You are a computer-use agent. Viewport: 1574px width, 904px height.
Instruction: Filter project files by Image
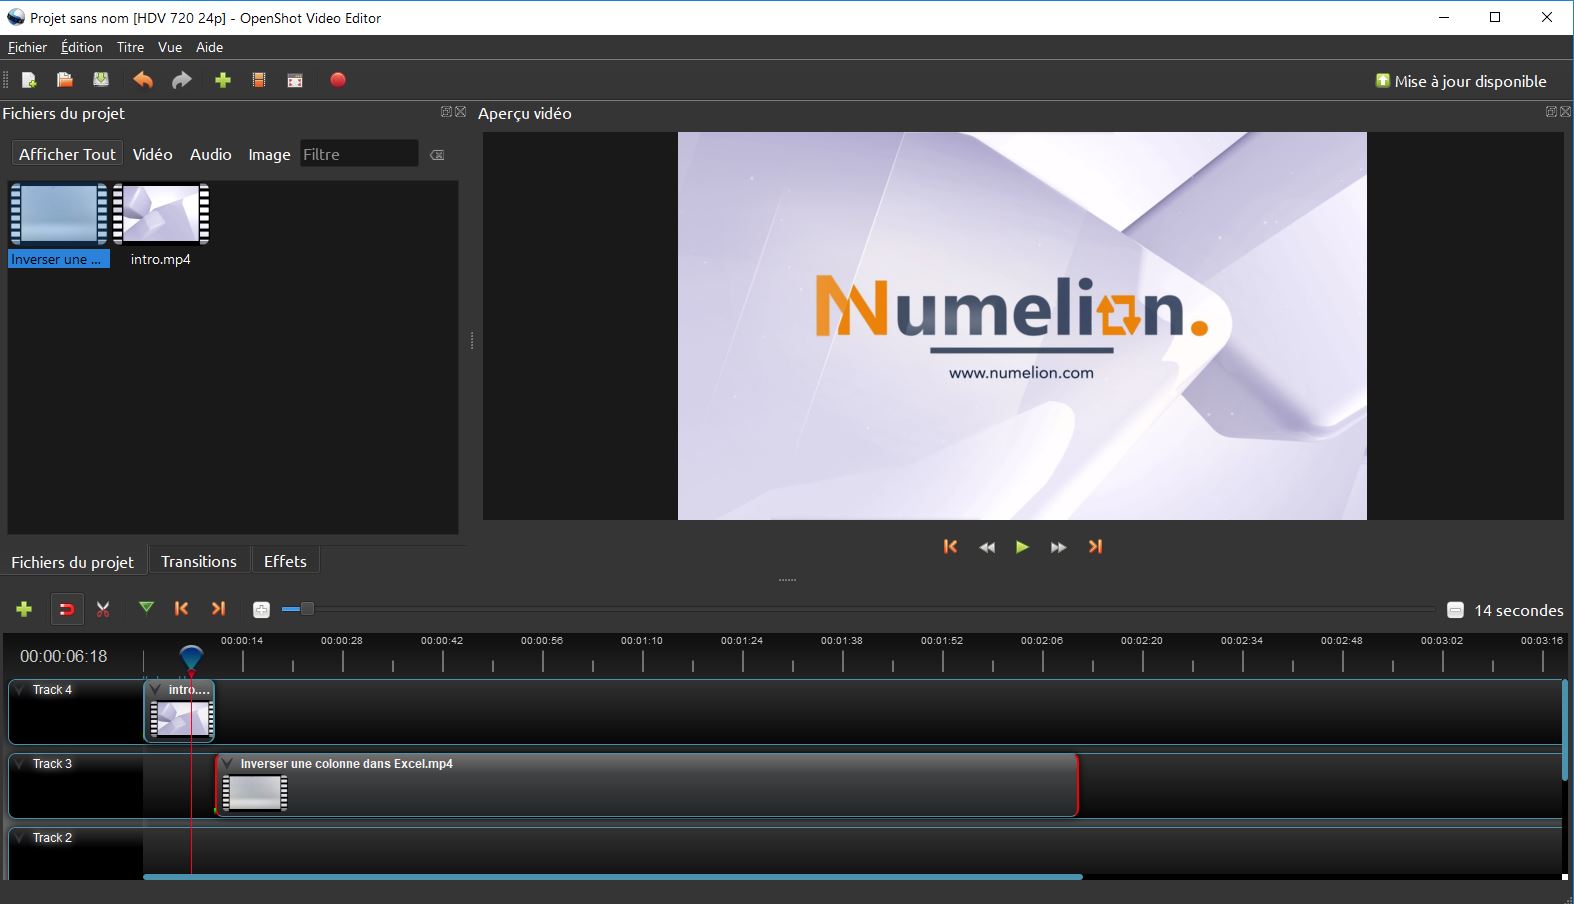pos(269,154)
